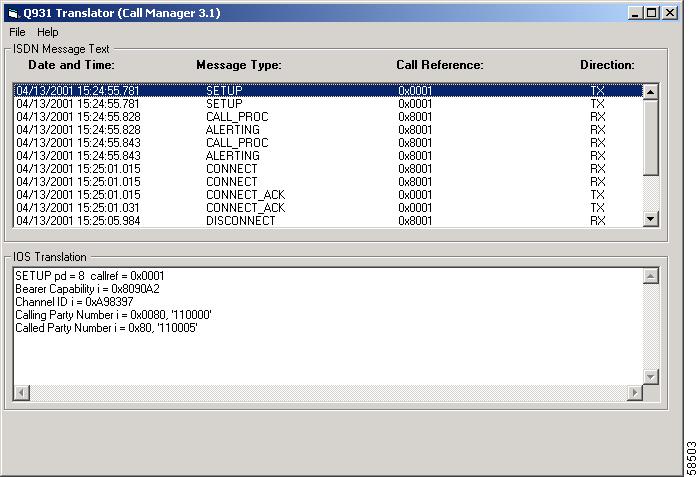Select the CALL_PROC row at 15:24:55.828

point(328,117)
